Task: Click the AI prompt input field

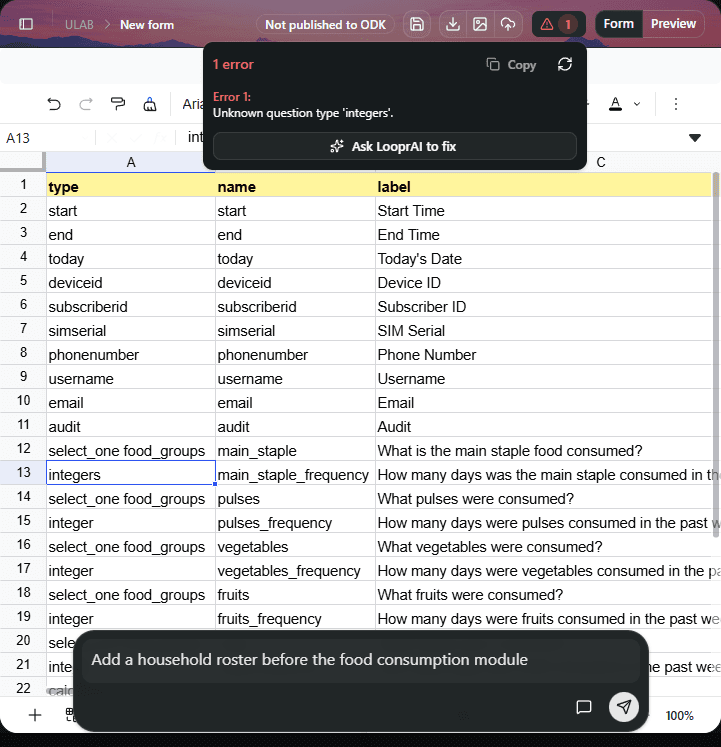Action: click(360, 660)
